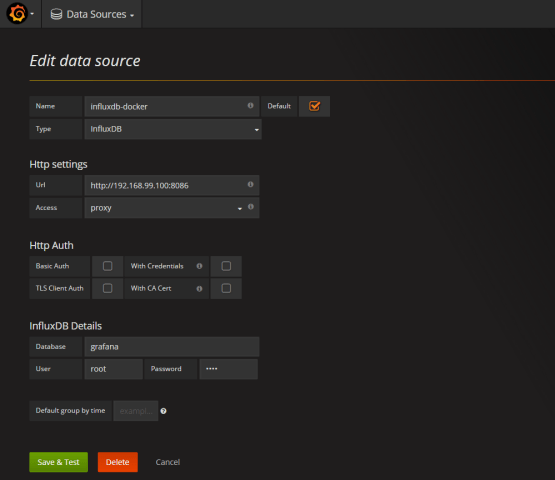The width and height of the screenshot is (555, 480).
Task: Click the Default group by time input
Action: coord(136,411)
